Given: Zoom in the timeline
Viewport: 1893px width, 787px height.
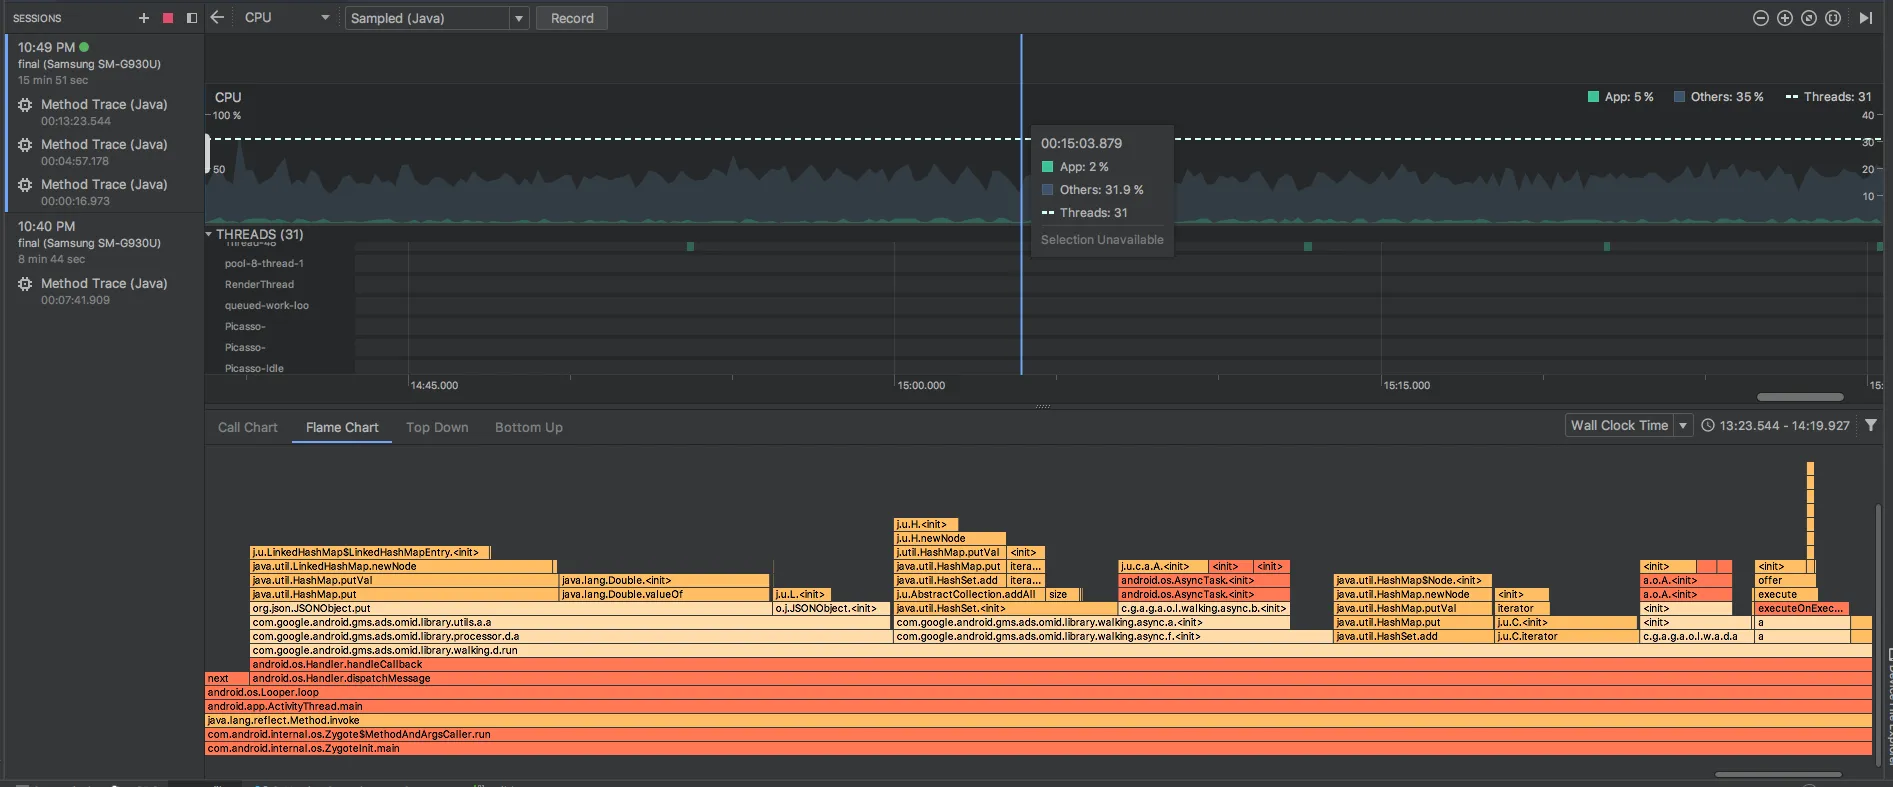Looking at the screenshot, I should [x=1785, y=18].
